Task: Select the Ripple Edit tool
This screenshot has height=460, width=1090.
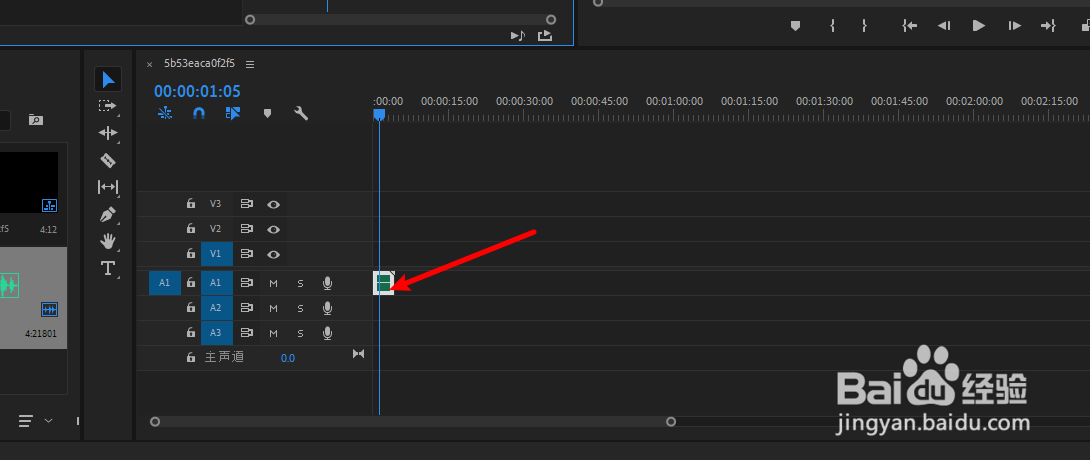Action: (108, 133)
